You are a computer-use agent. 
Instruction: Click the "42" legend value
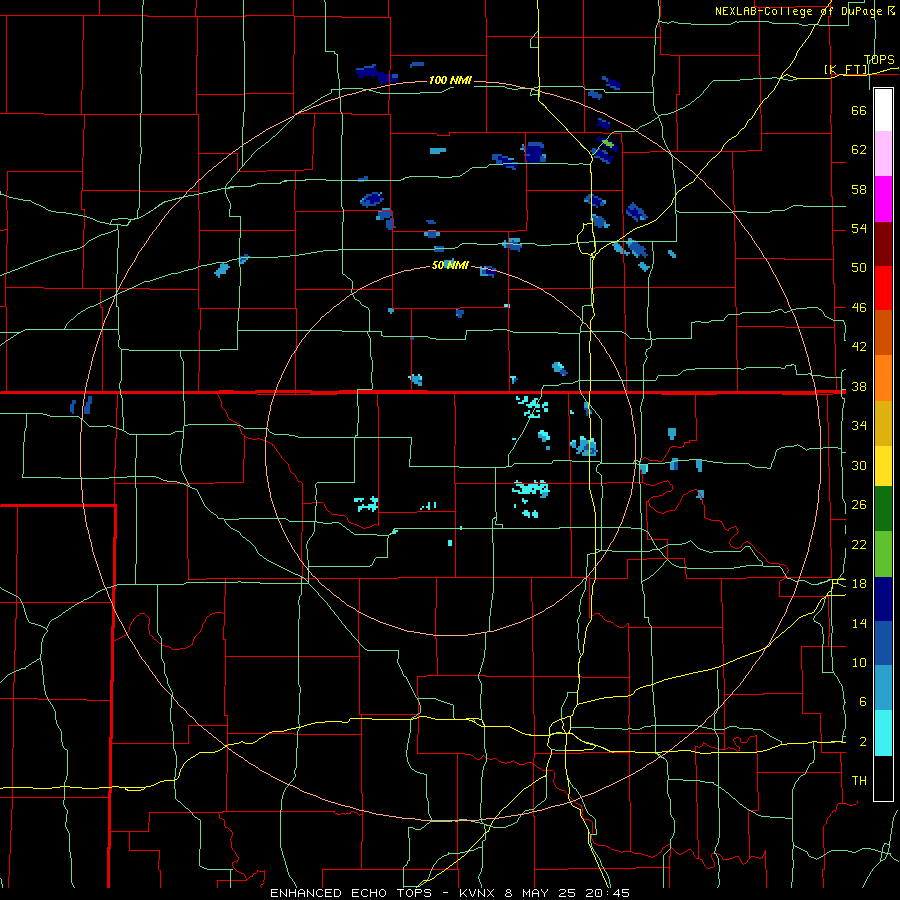click(x=859, y=347)
